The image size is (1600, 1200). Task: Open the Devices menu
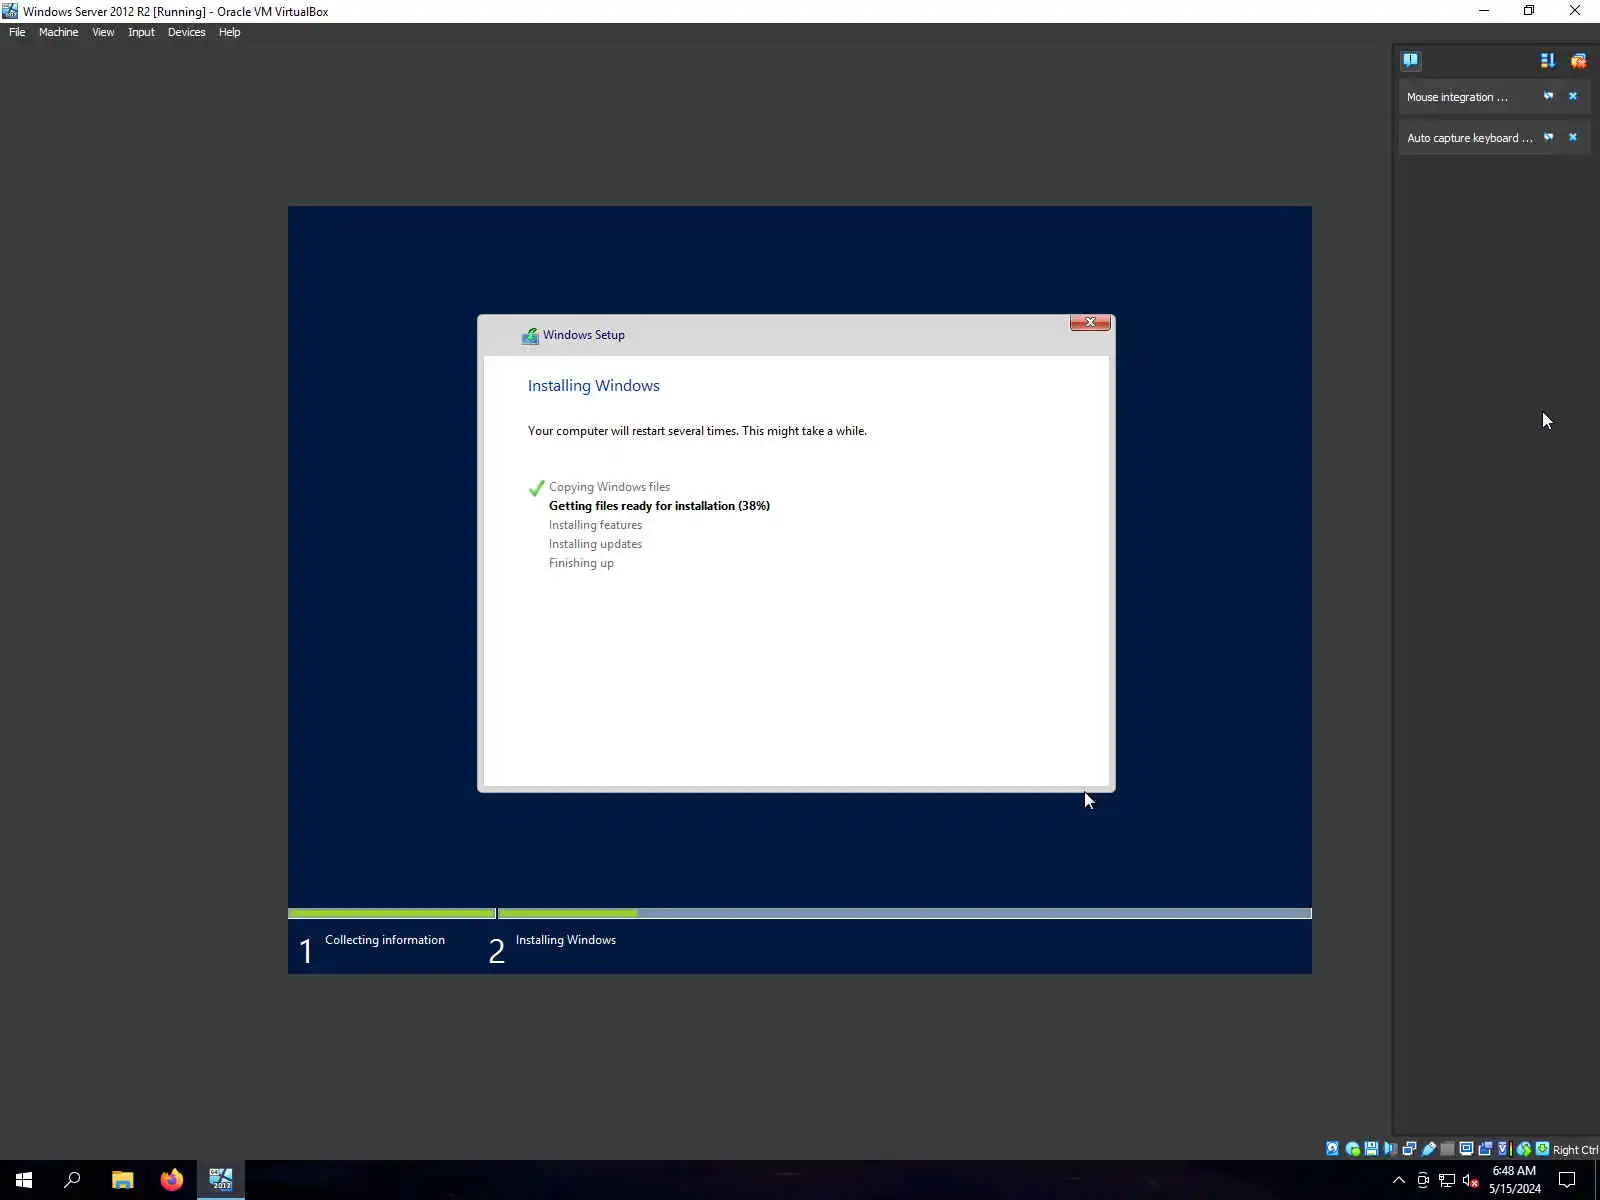pyautogui.click(x=186, y=32)
